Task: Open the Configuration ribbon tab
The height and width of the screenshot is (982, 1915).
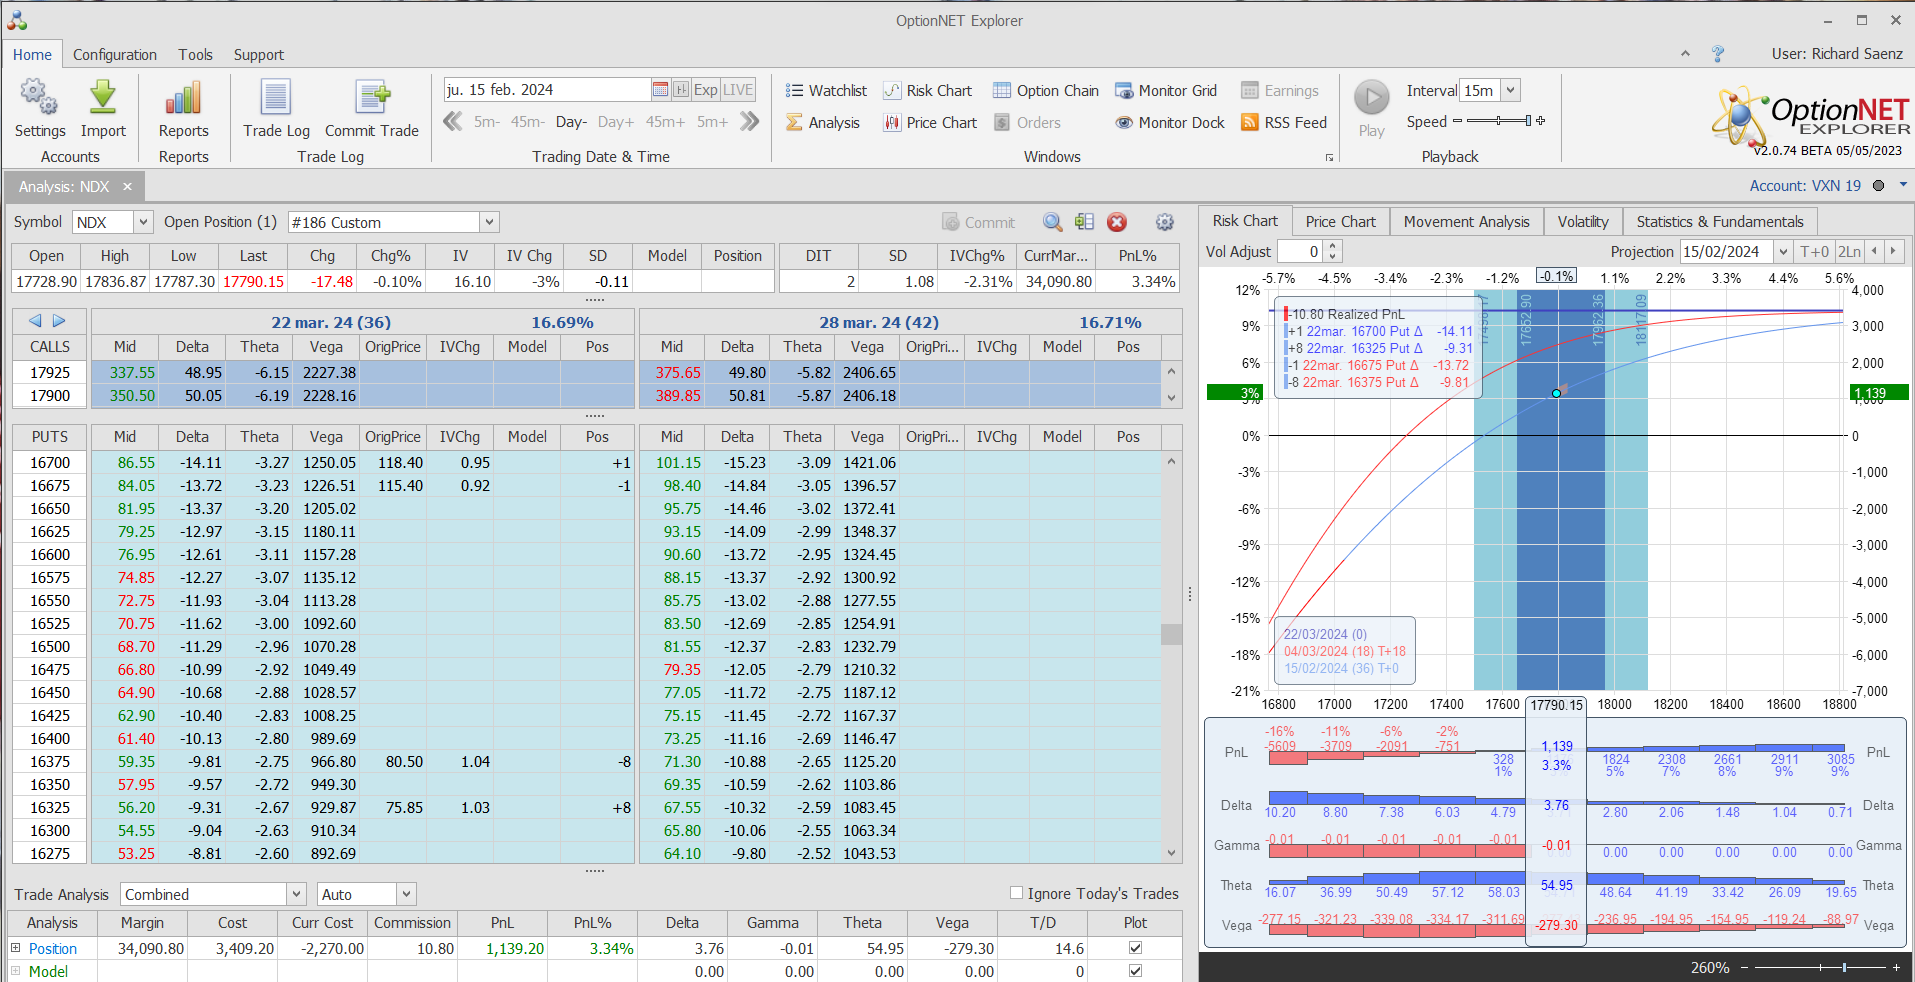Action: point(114,55)
